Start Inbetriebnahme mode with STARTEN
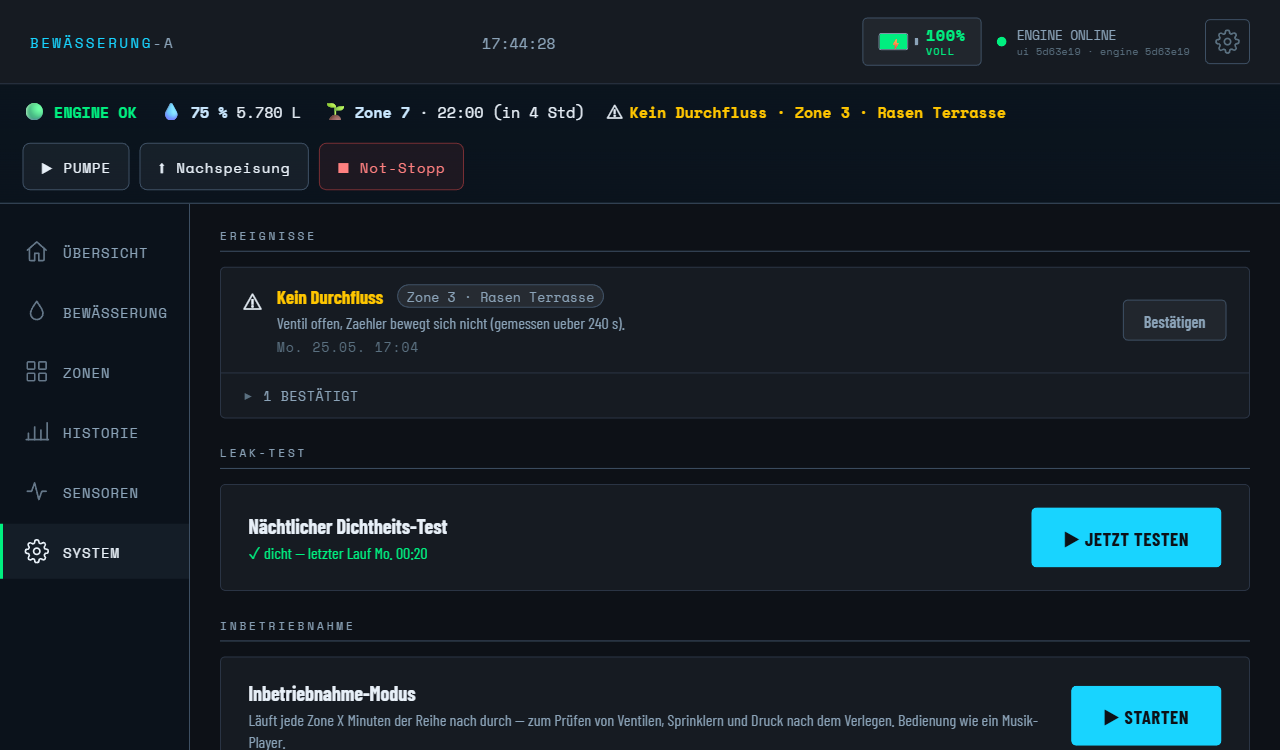This screenshot has width=1280, height=750. (1146, 716)
